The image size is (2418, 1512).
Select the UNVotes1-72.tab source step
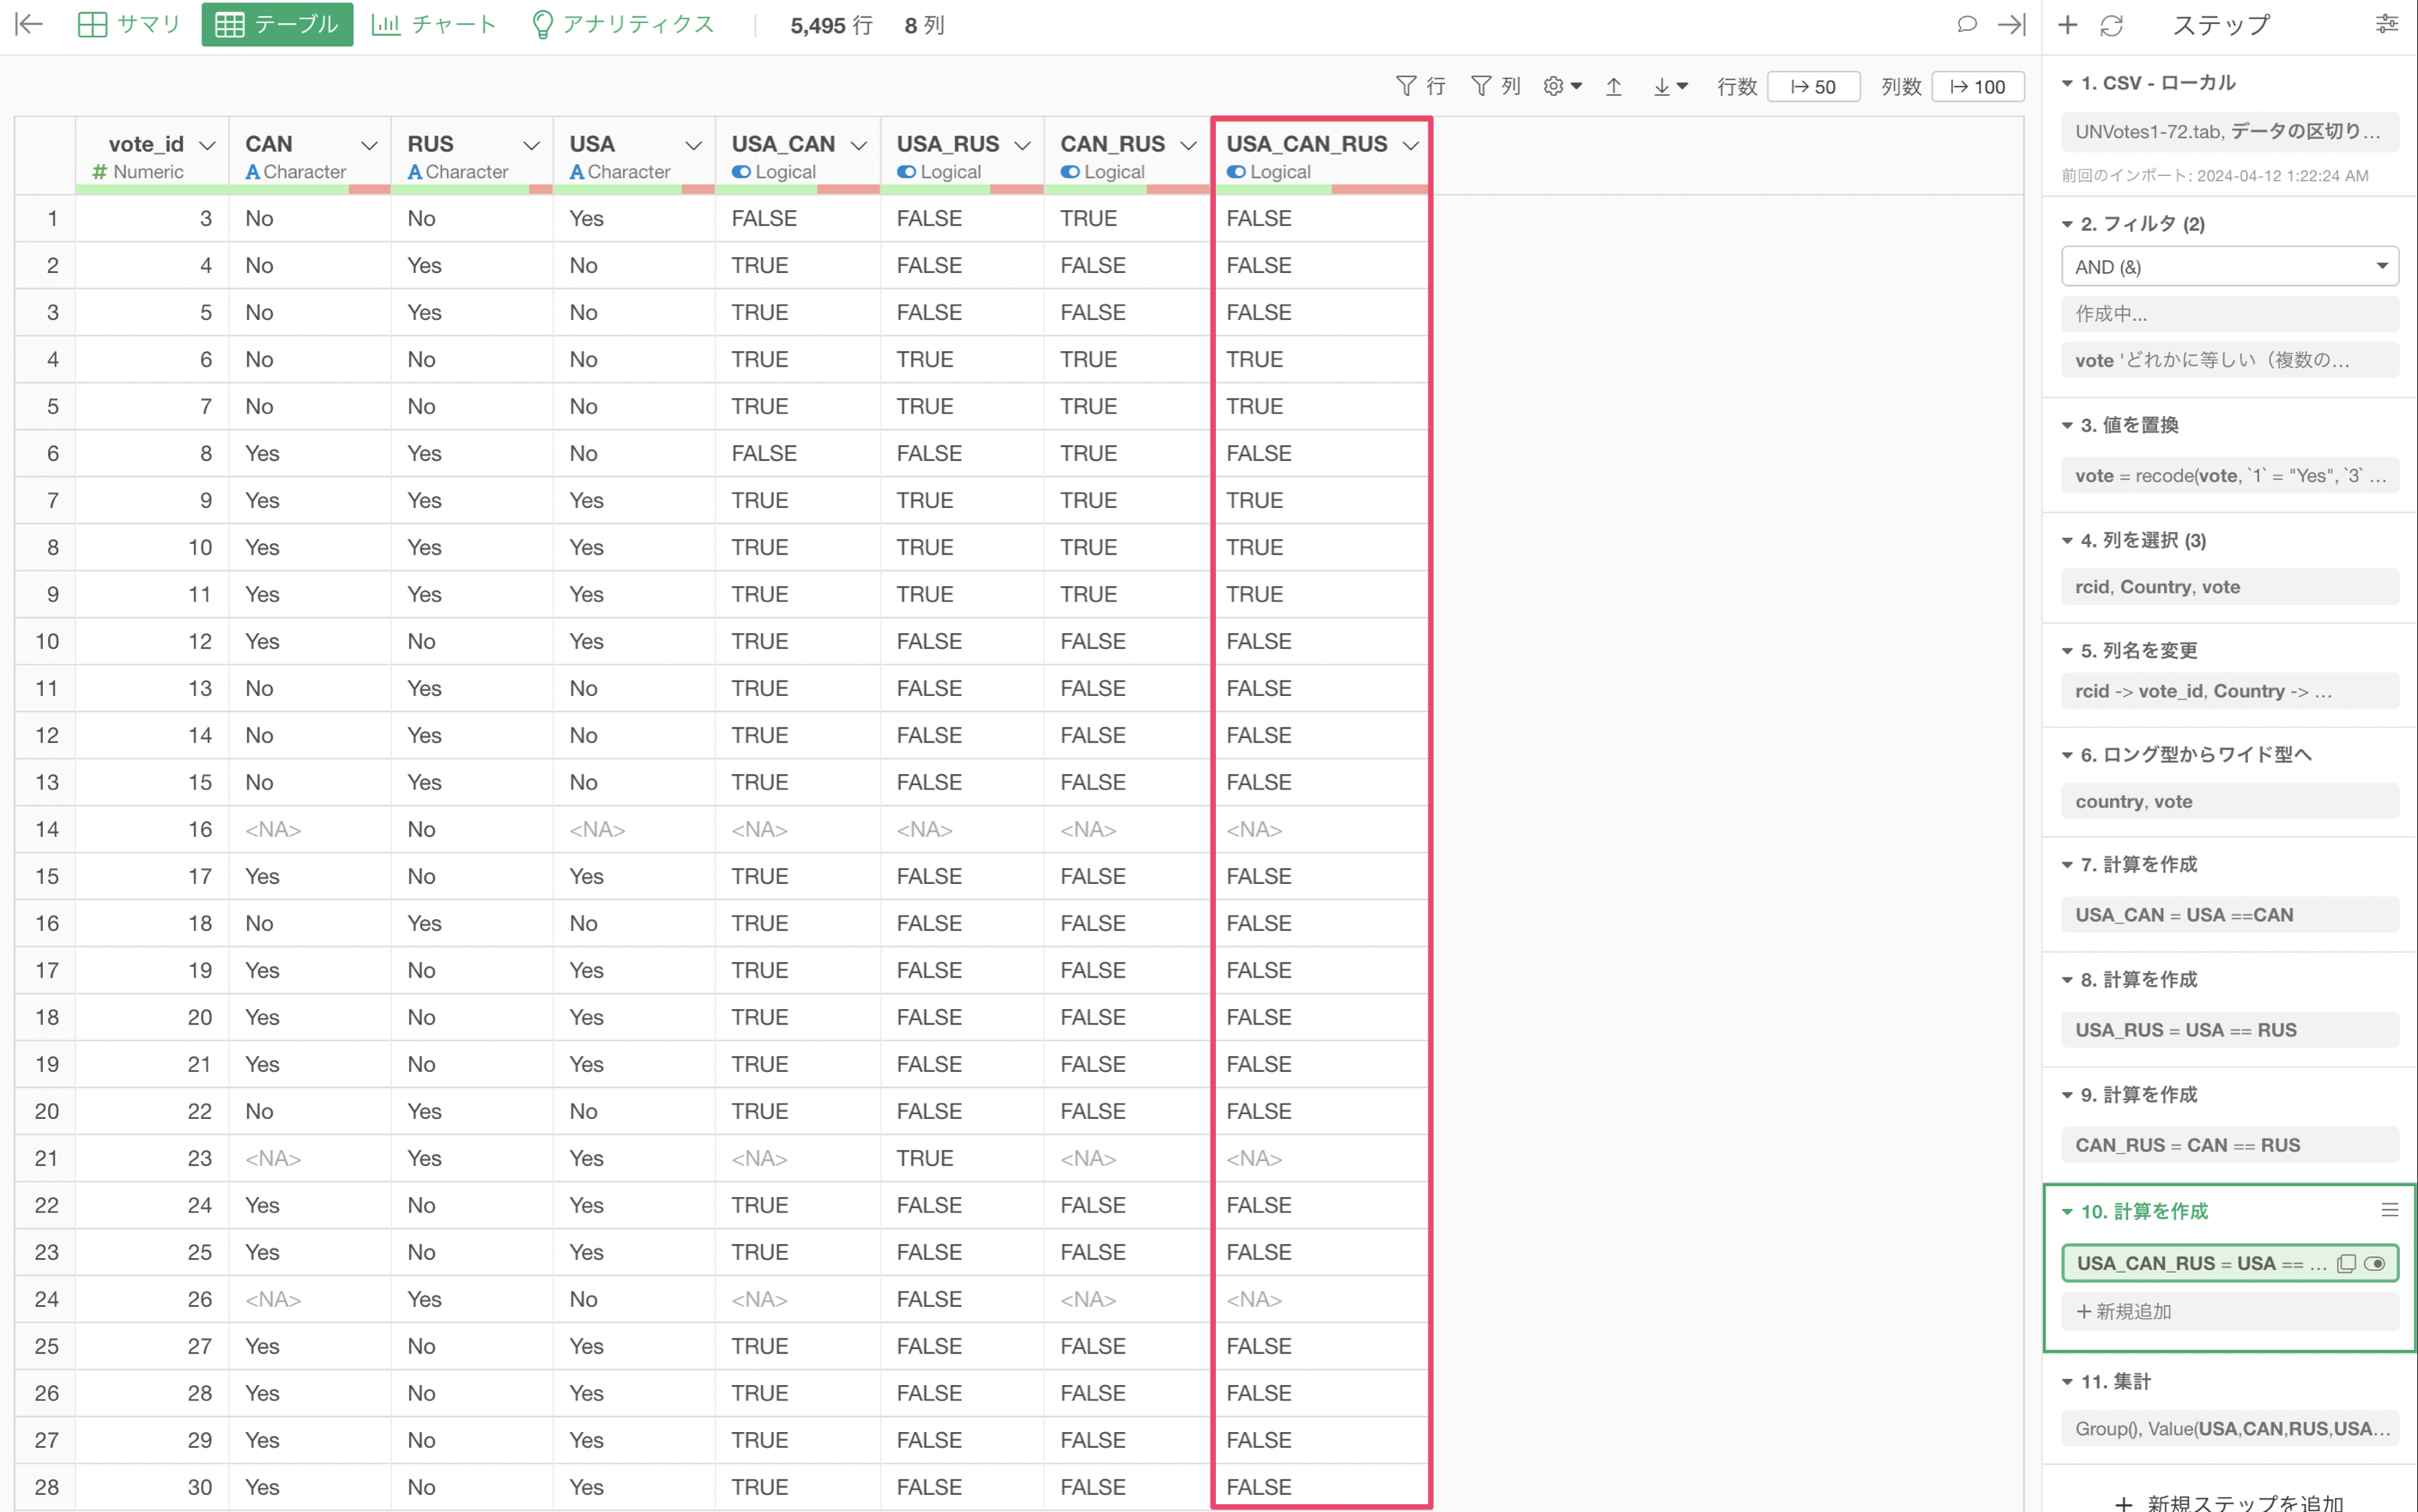click(2229, 131)
